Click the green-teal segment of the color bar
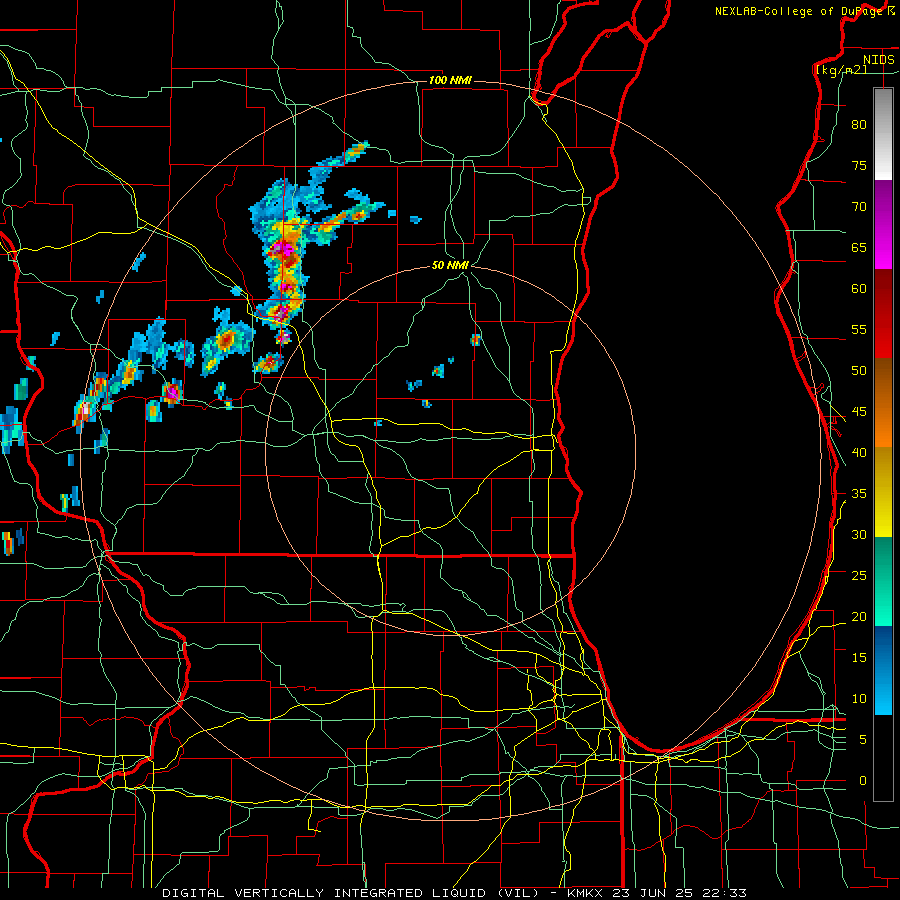Image resolution: width=900 pixels, height=900 pixels. pos(883,581)
